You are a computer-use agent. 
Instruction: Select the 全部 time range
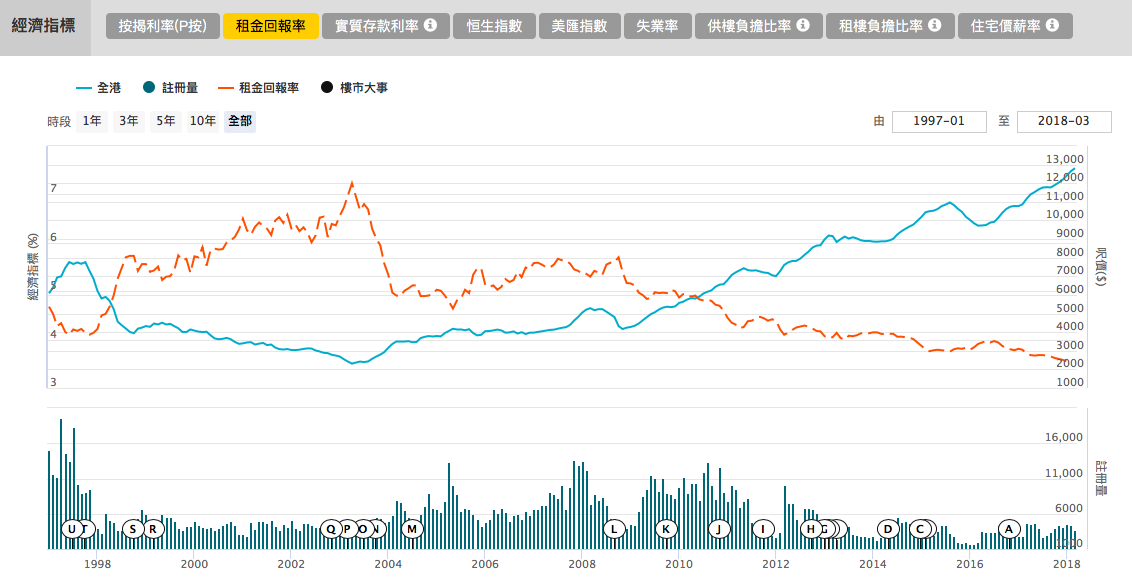(240, 121)
